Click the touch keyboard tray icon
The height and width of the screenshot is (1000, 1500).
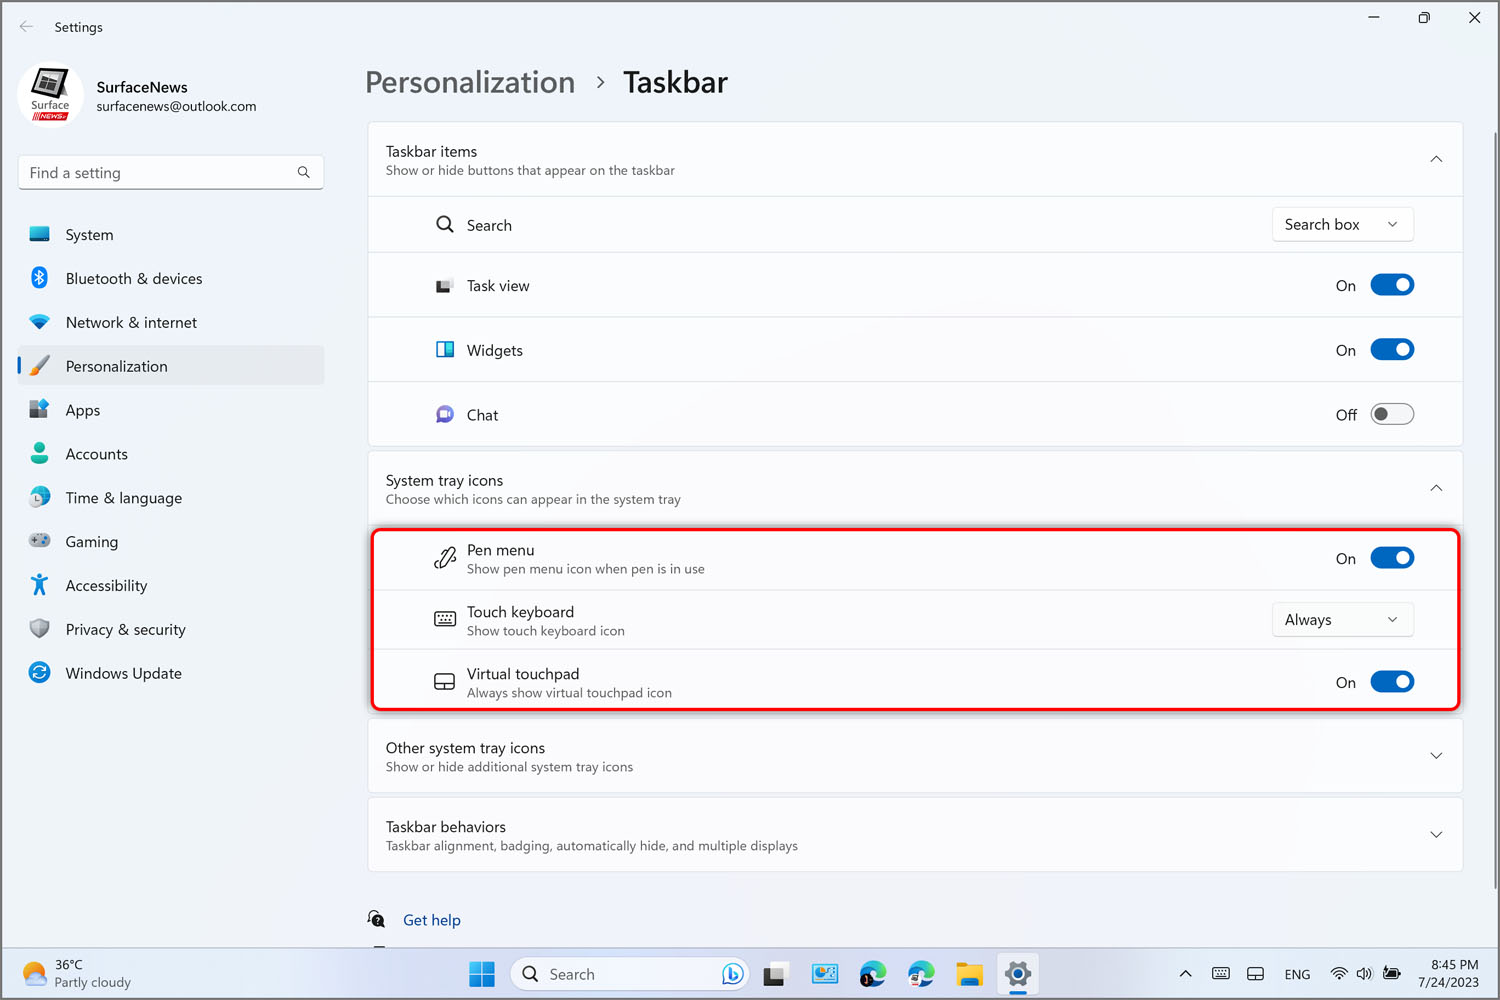(x=1221, y=974)
